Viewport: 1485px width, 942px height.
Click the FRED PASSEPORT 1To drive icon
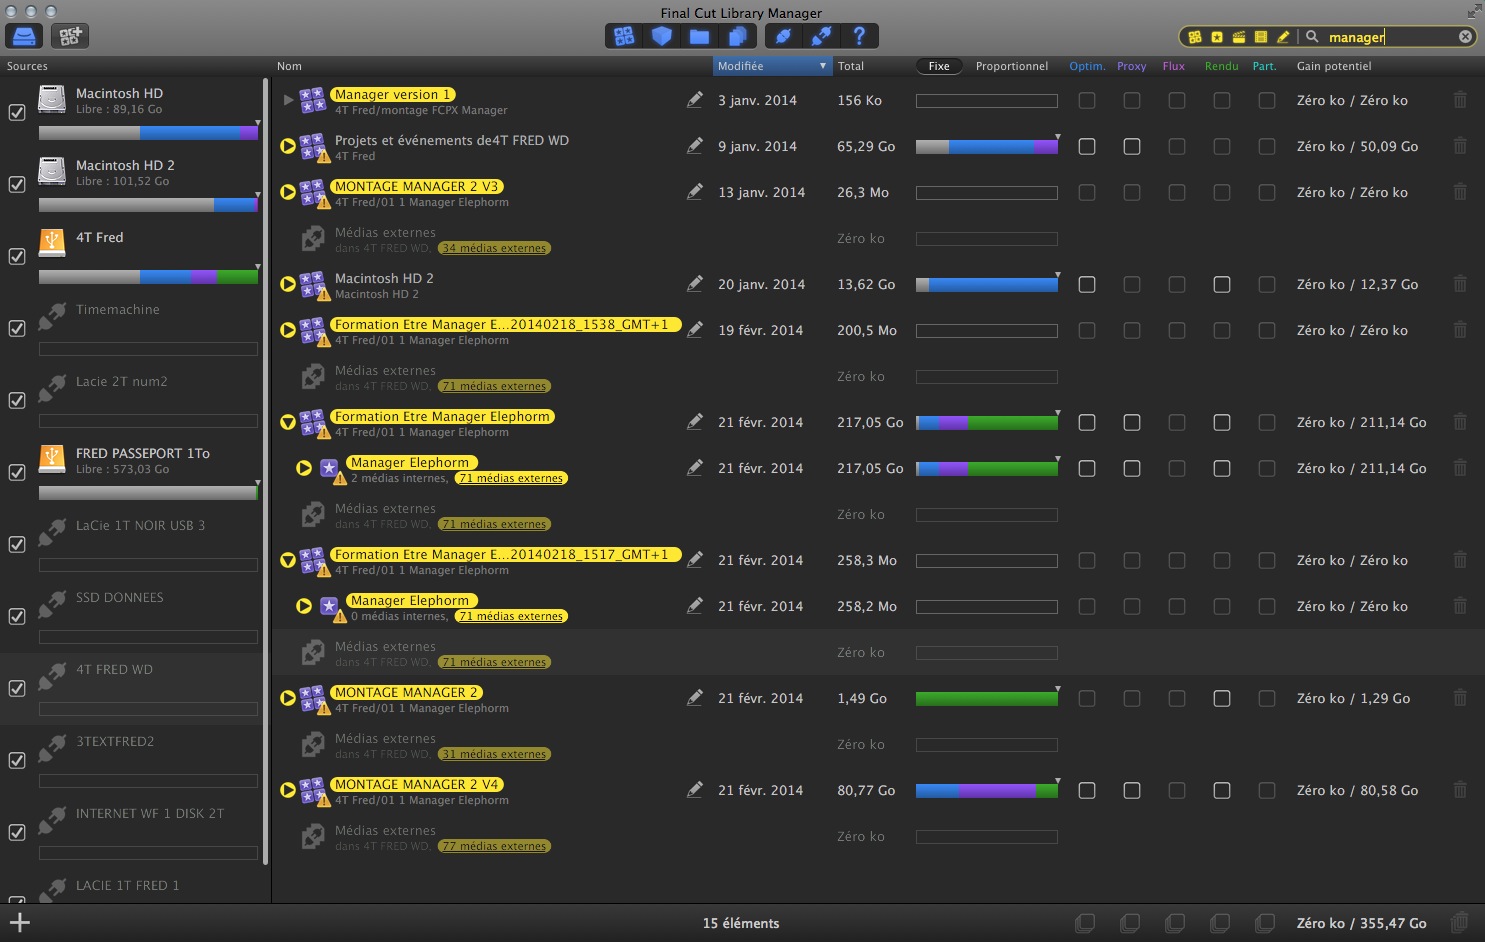click(x=52, y=459)
